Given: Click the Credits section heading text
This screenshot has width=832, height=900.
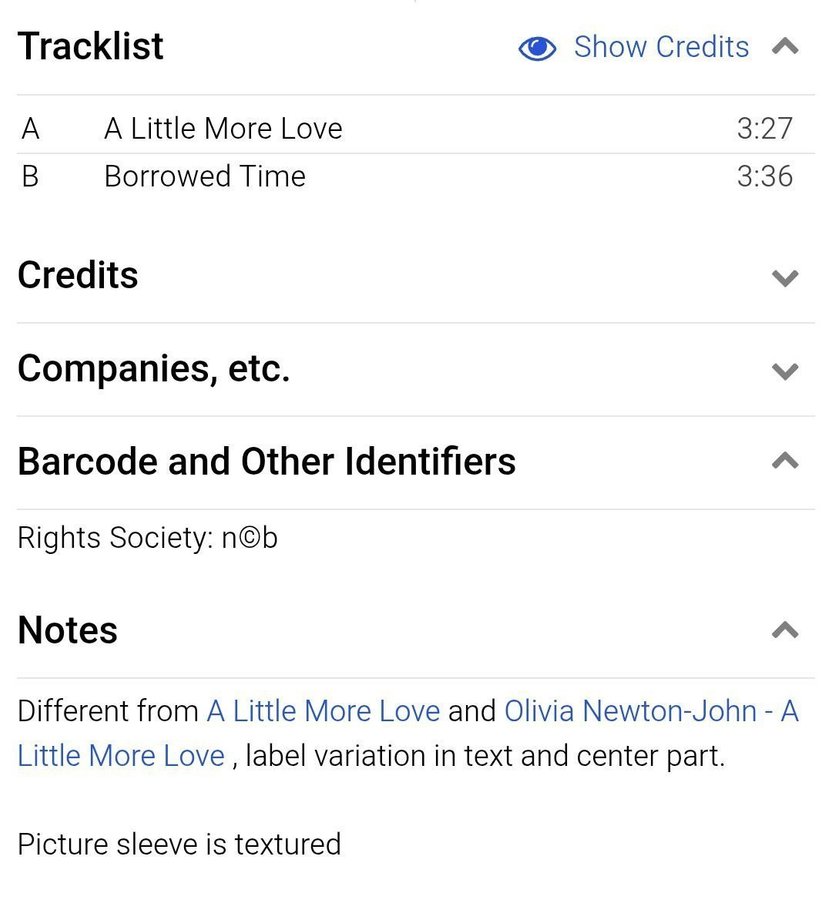Looking at the screenshot, I should 78,275.
